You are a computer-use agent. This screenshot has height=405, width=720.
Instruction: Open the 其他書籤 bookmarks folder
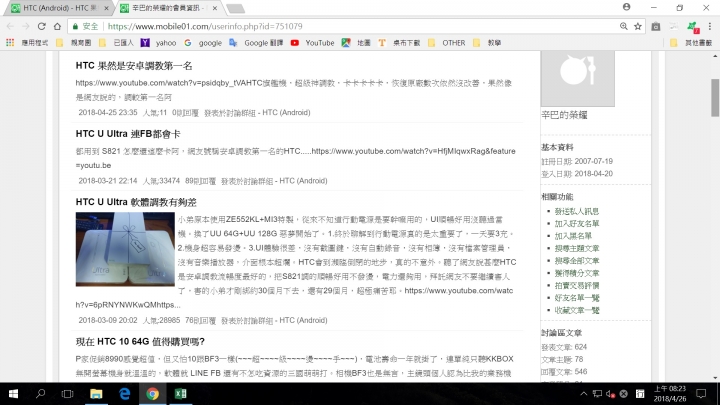(x=691, y=43)
